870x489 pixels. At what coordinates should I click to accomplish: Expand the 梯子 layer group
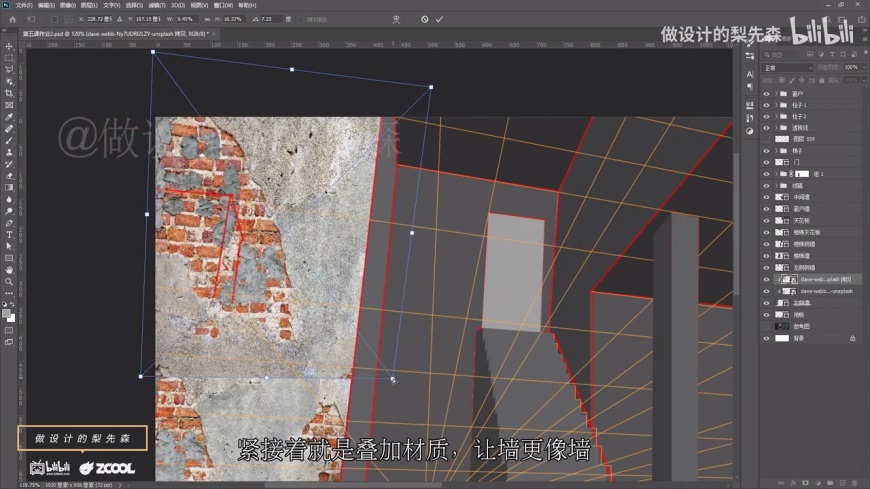pyautogui.click(x=776, y=150)
